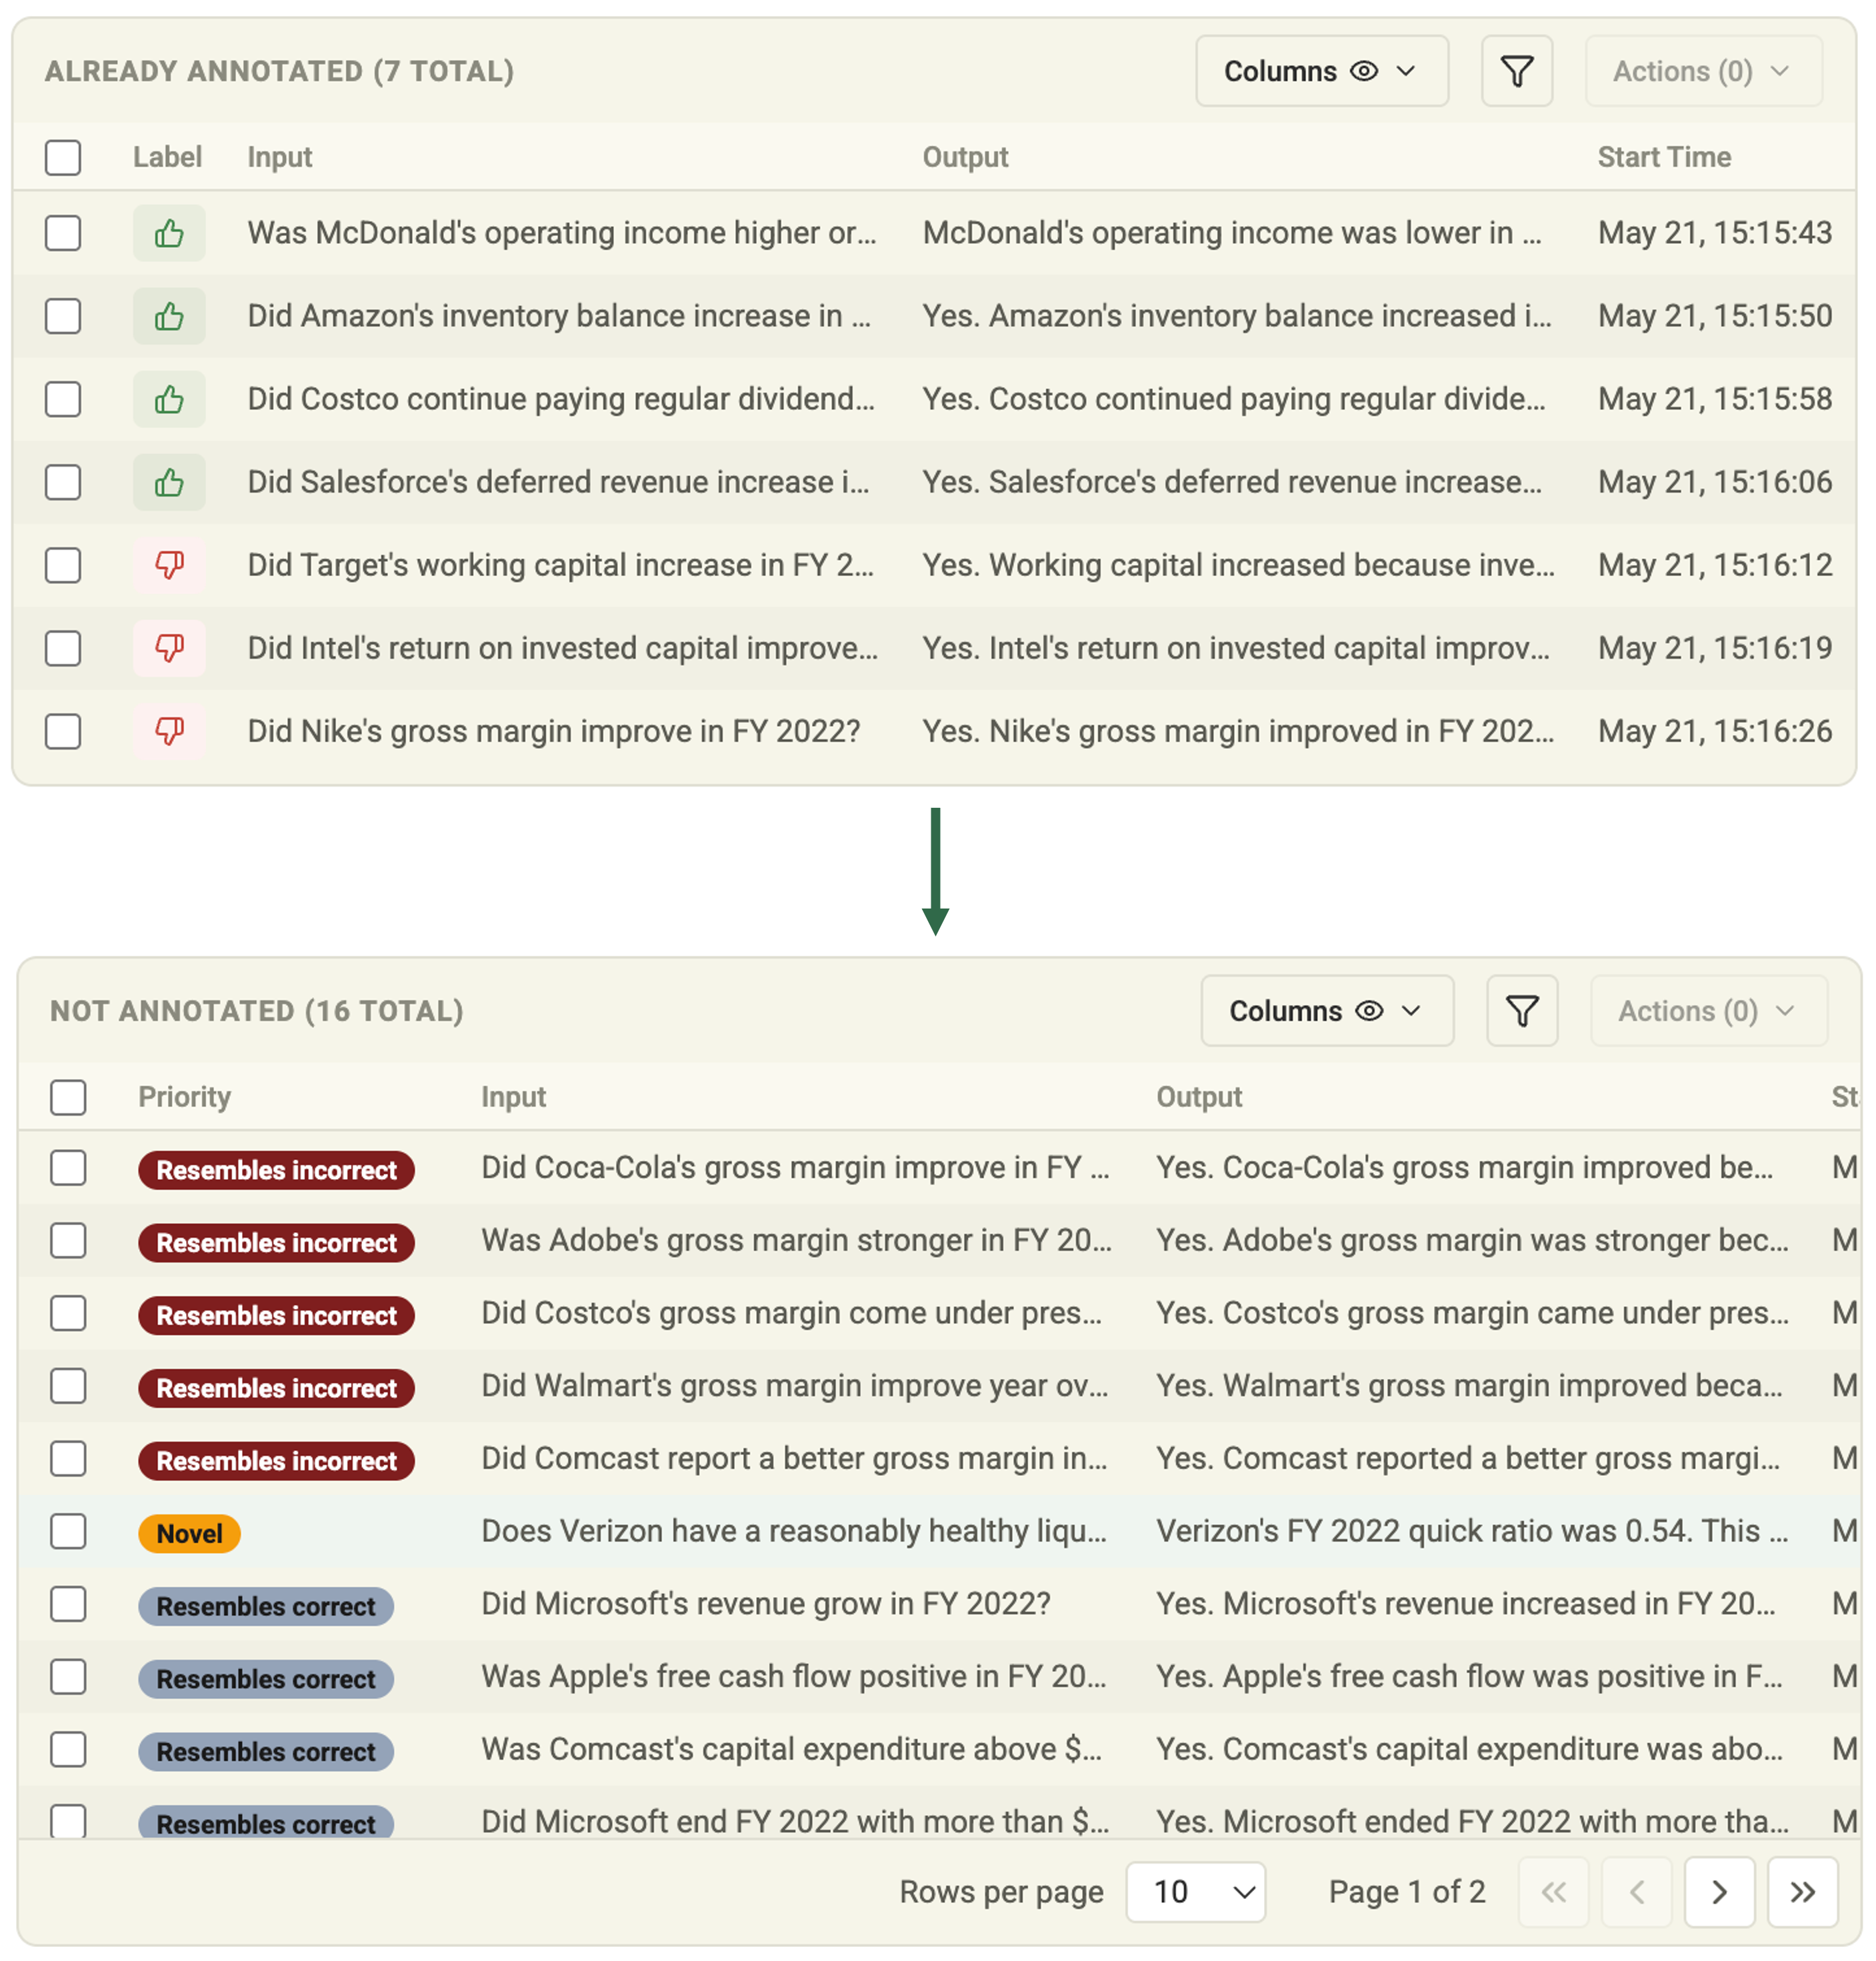Jump to last page of results
The width and height of the screenshot is (1876, 1961).
tap(1802, 1891)
